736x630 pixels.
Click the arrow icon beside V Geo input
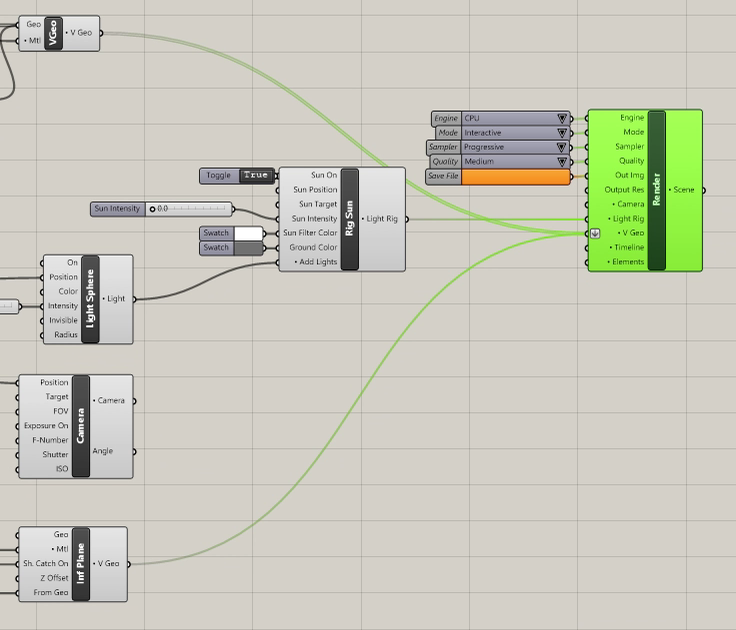point(595,233)
